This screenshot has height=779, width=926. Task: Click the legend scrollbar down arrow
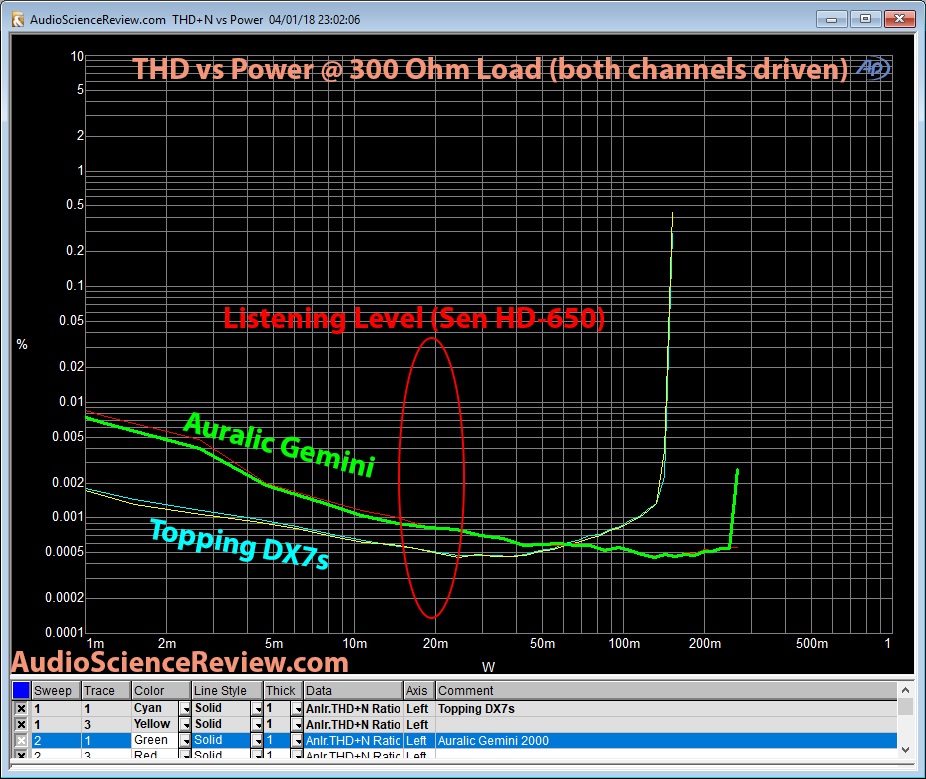coord(905,749)
